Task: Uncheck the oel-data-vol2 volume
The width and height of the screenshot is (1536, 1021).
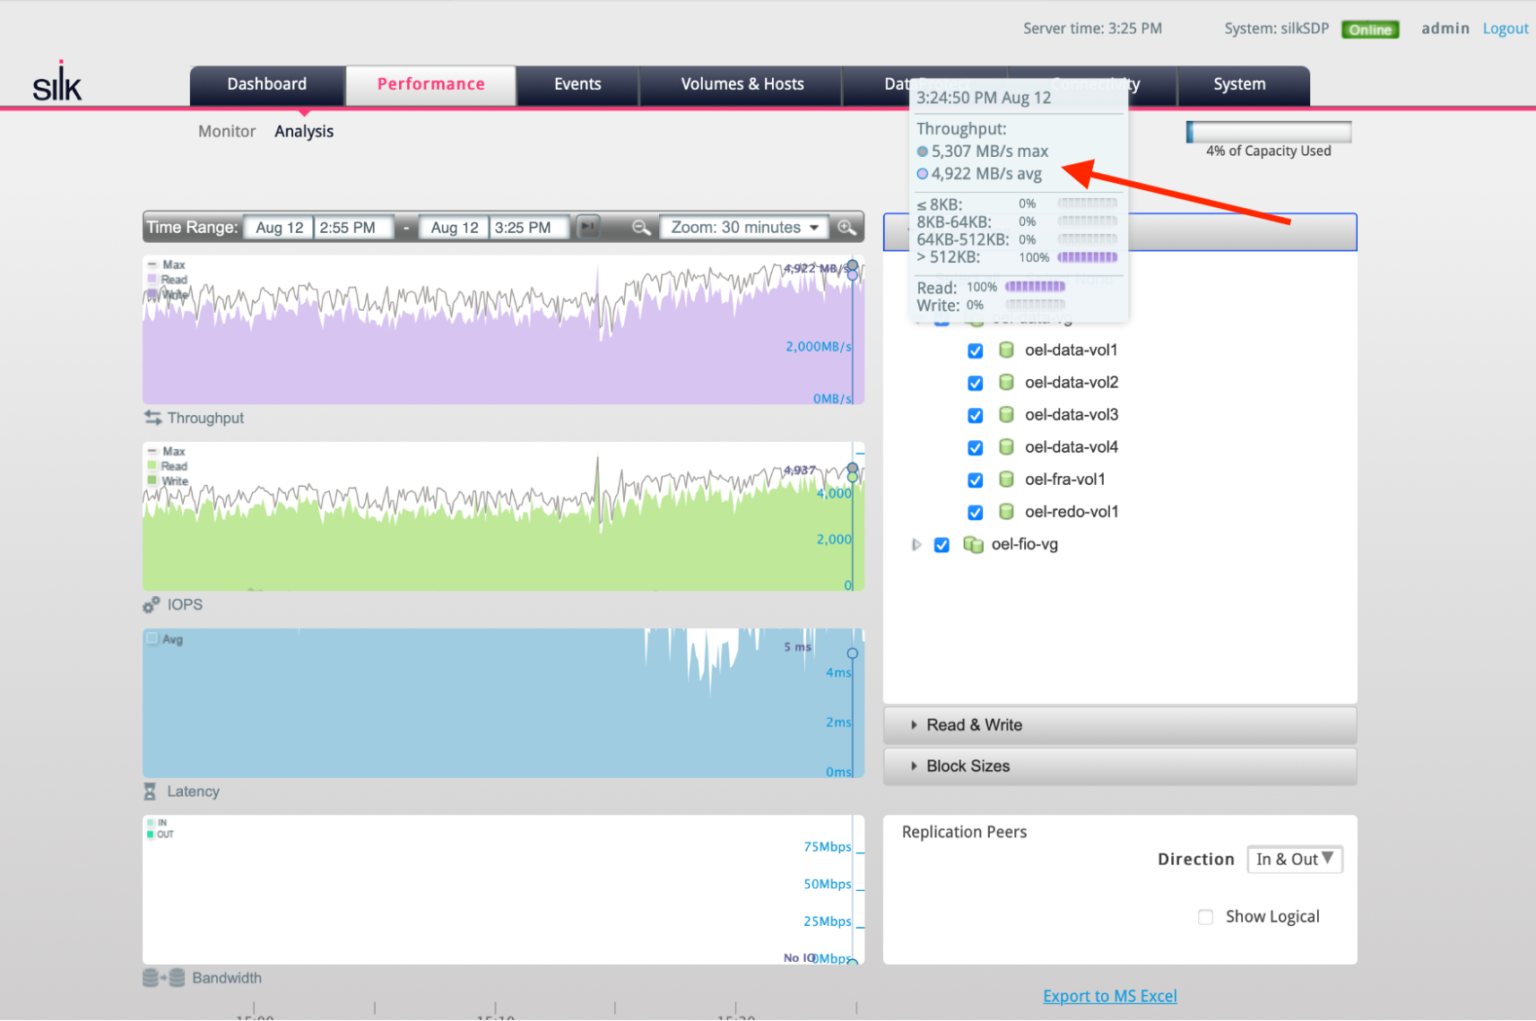Action: (975, 382)
